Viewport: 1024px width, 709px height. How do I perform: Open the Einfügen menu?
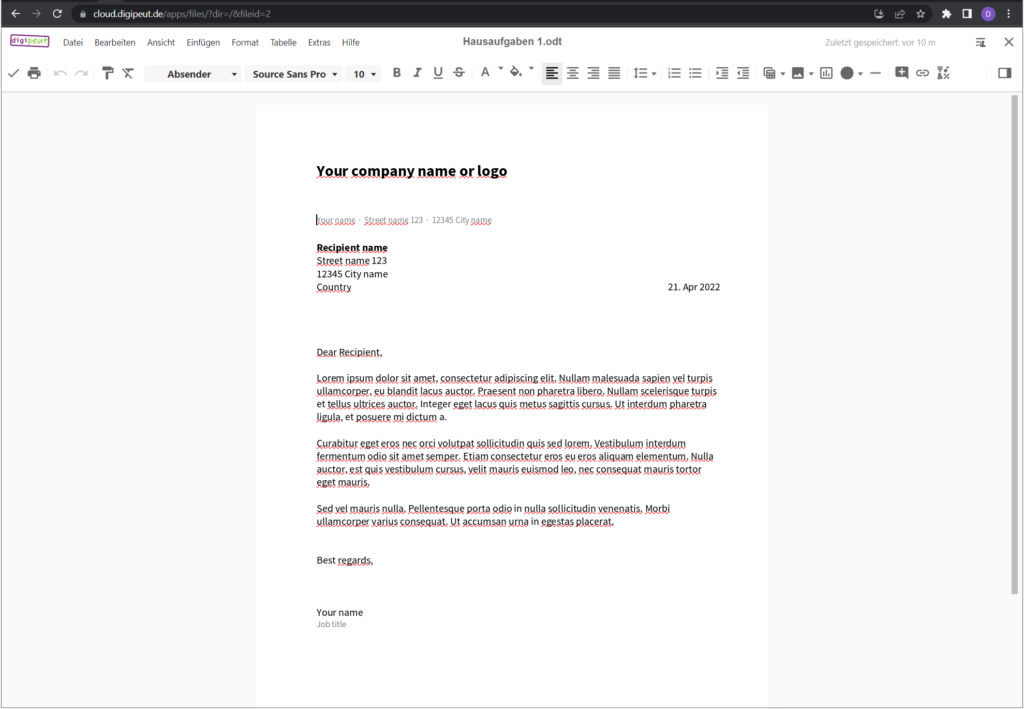(x=203, y=42)
